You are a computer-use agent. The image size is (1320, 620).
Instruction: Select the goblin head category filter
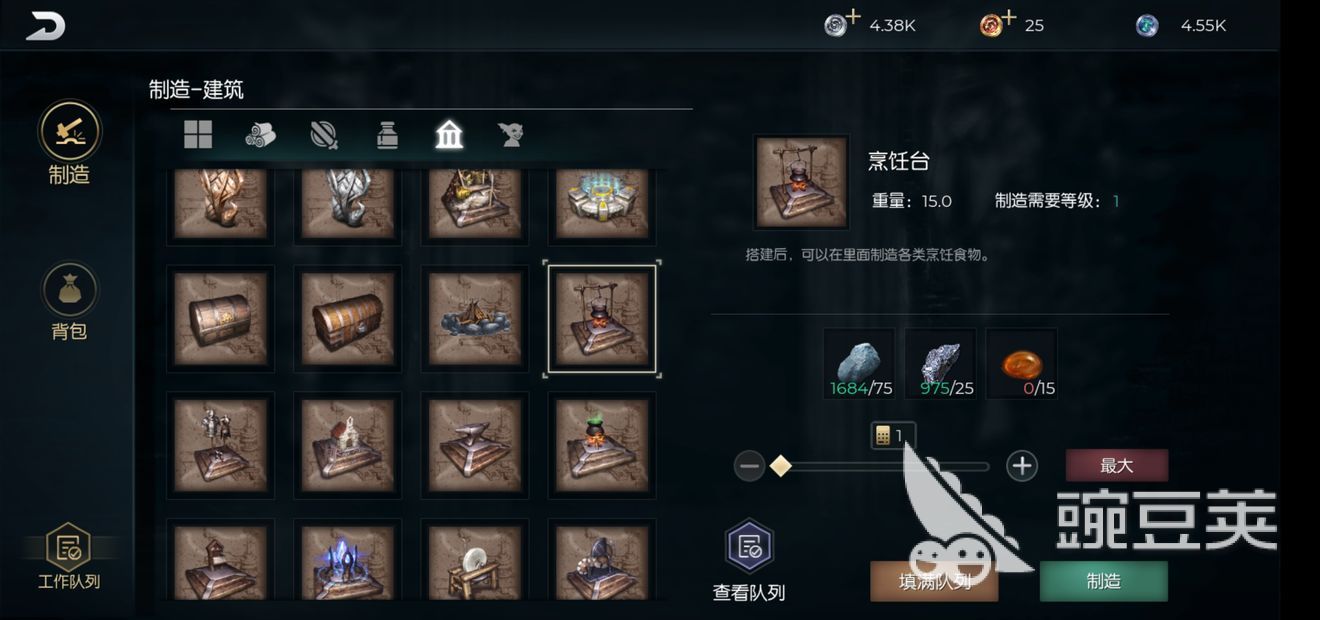click(x=512, y=135)
